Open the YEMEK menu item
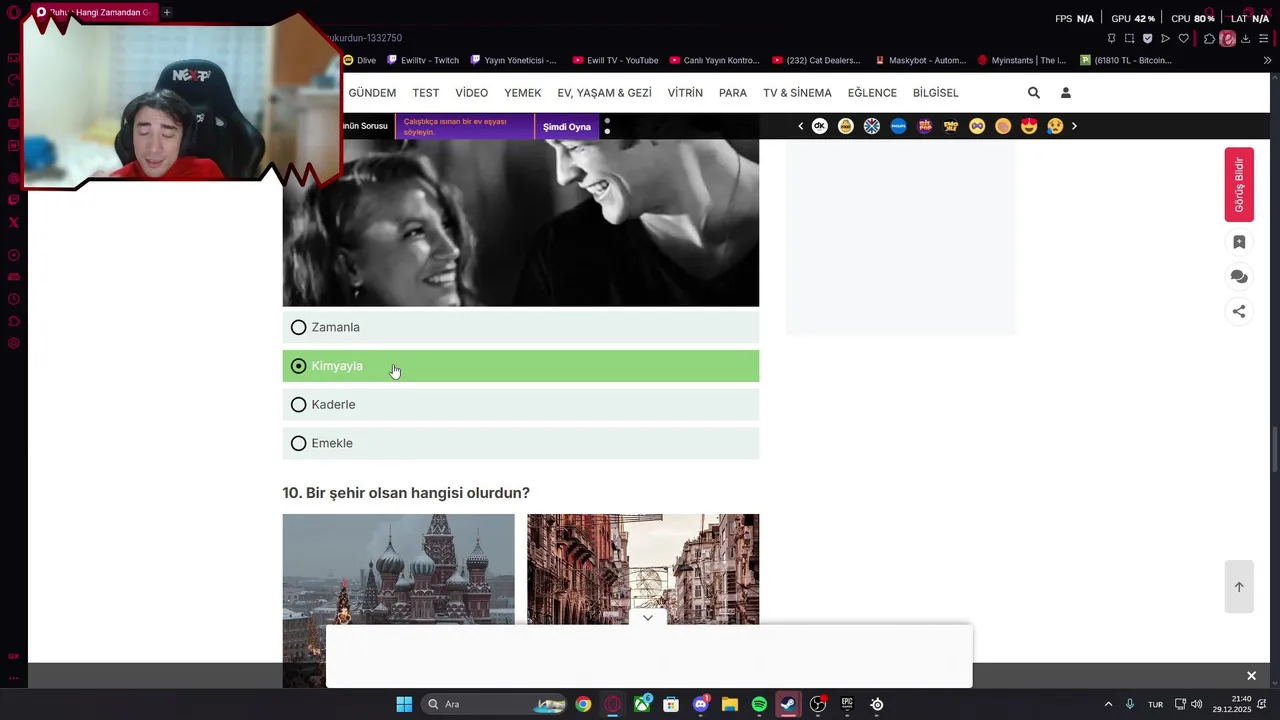This screenshot has width=1280, height=720. tap(522, 92)
